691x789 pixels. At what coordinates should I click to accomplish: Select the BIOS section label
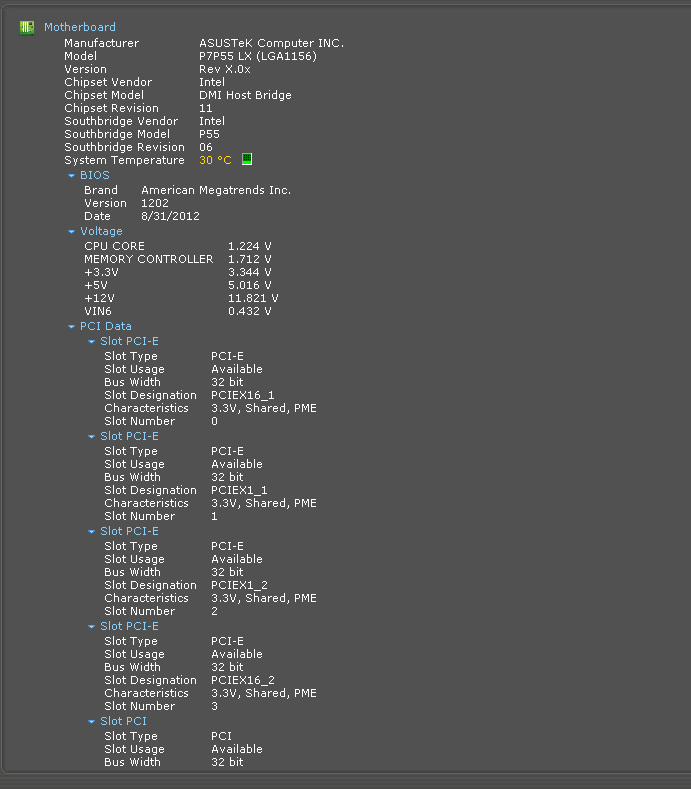click(95, 175)
